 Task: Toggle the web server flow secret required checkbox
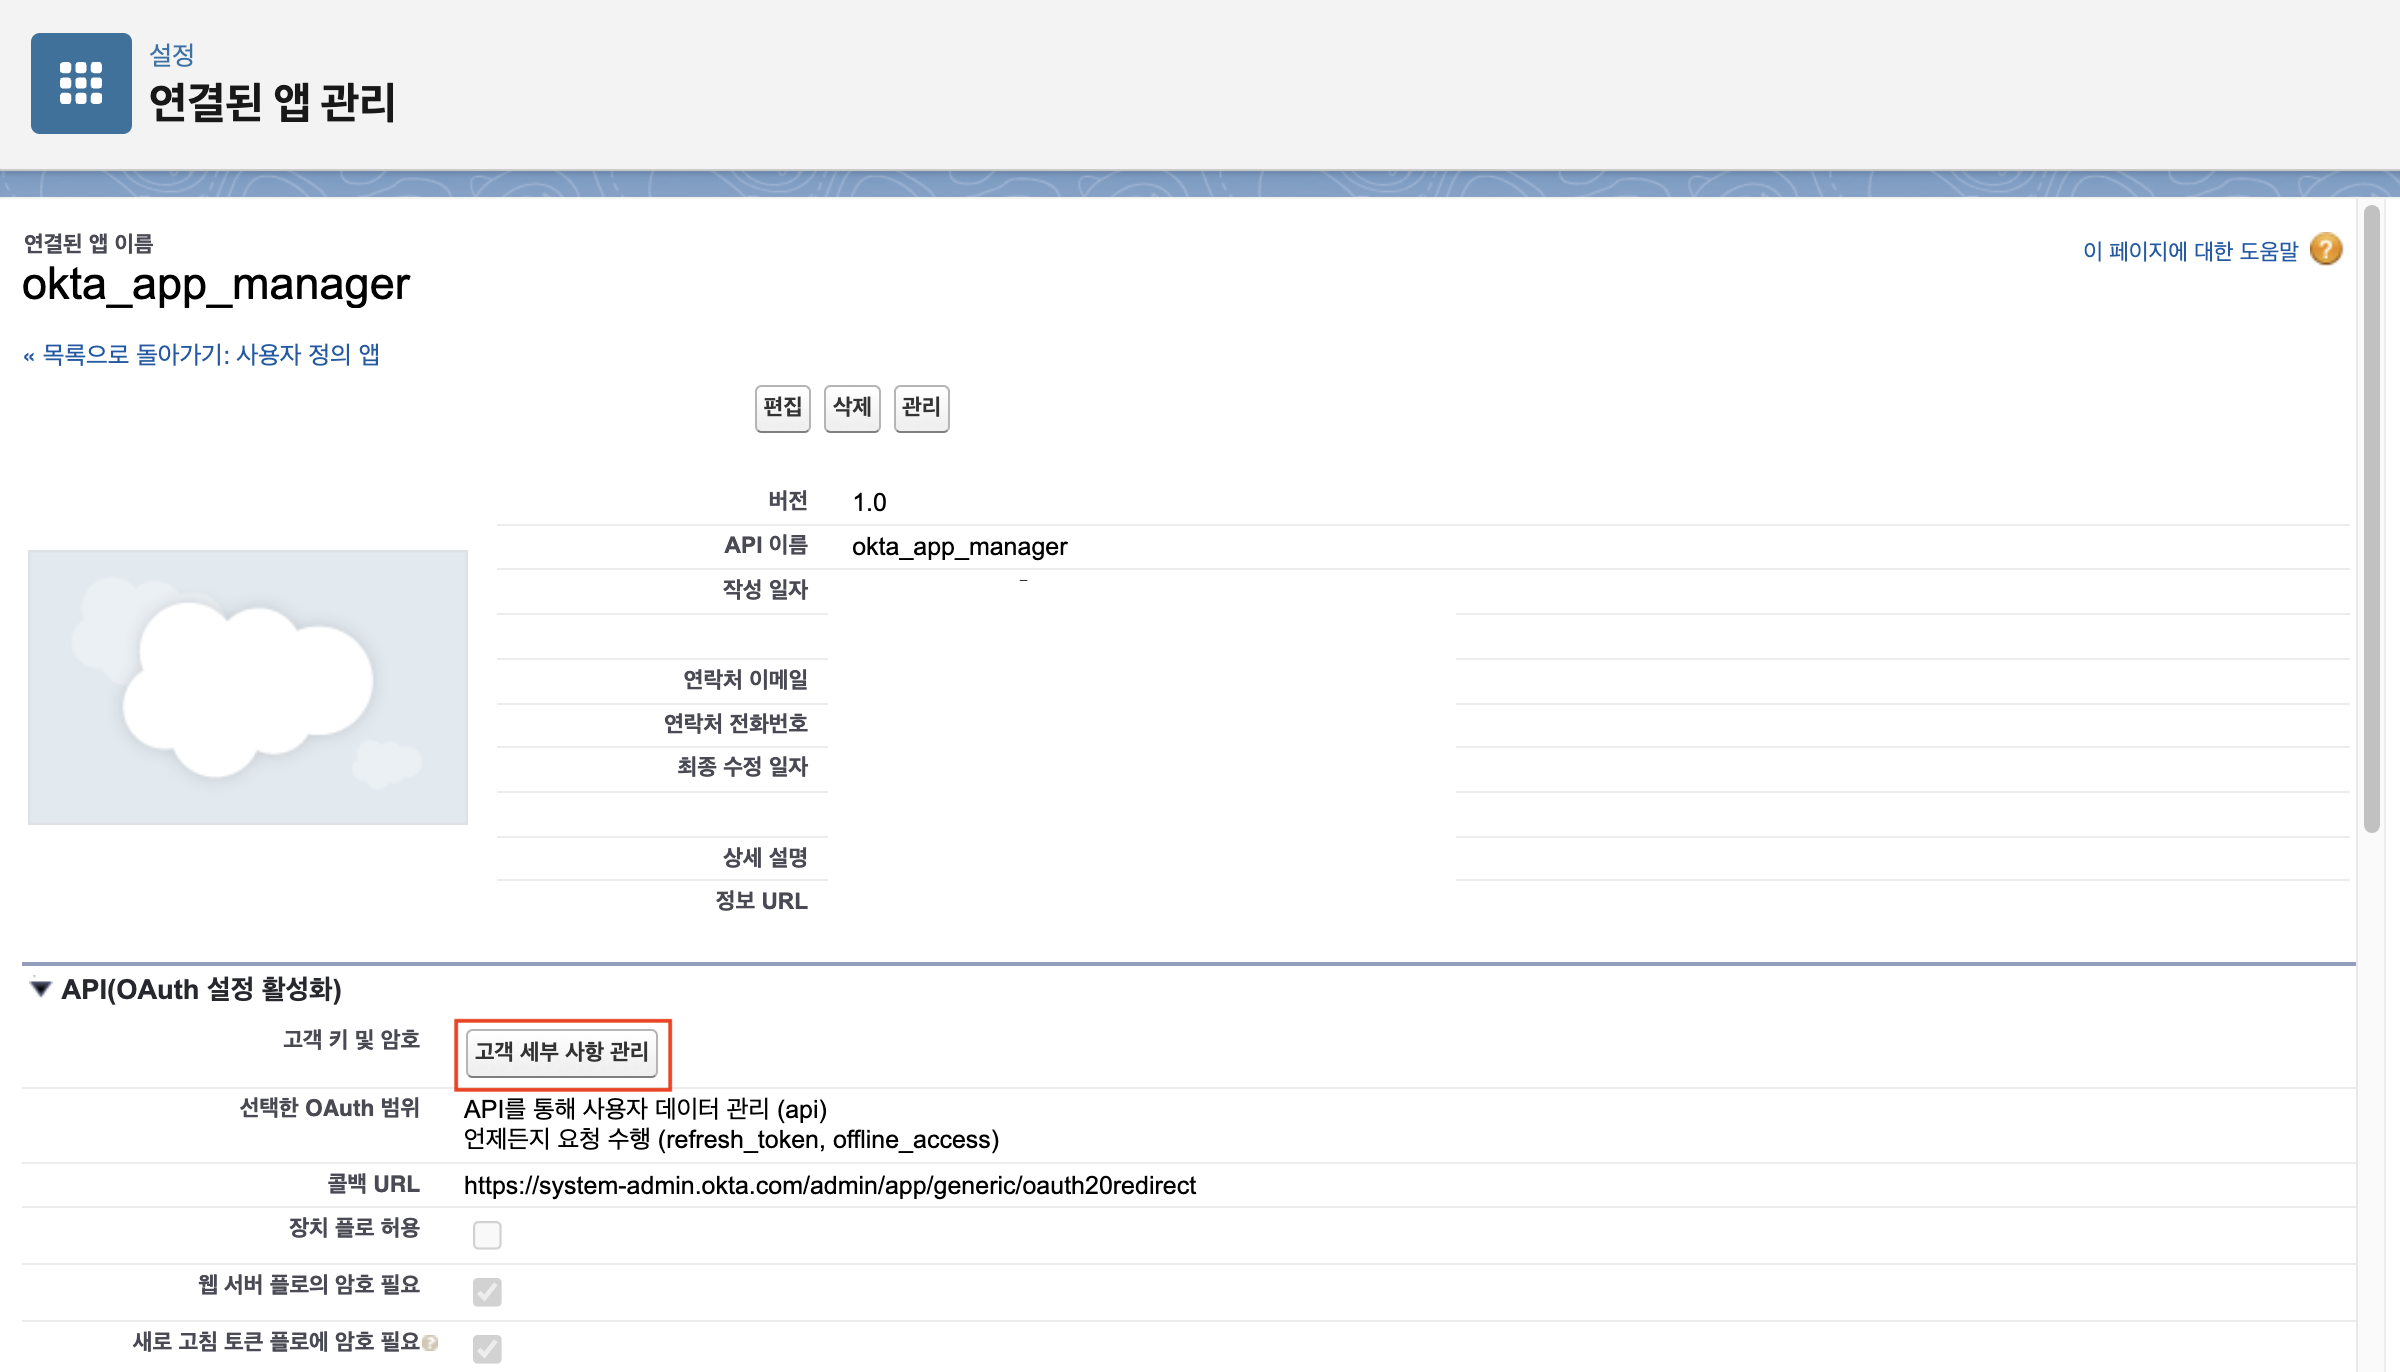(x=487, y=1291)
